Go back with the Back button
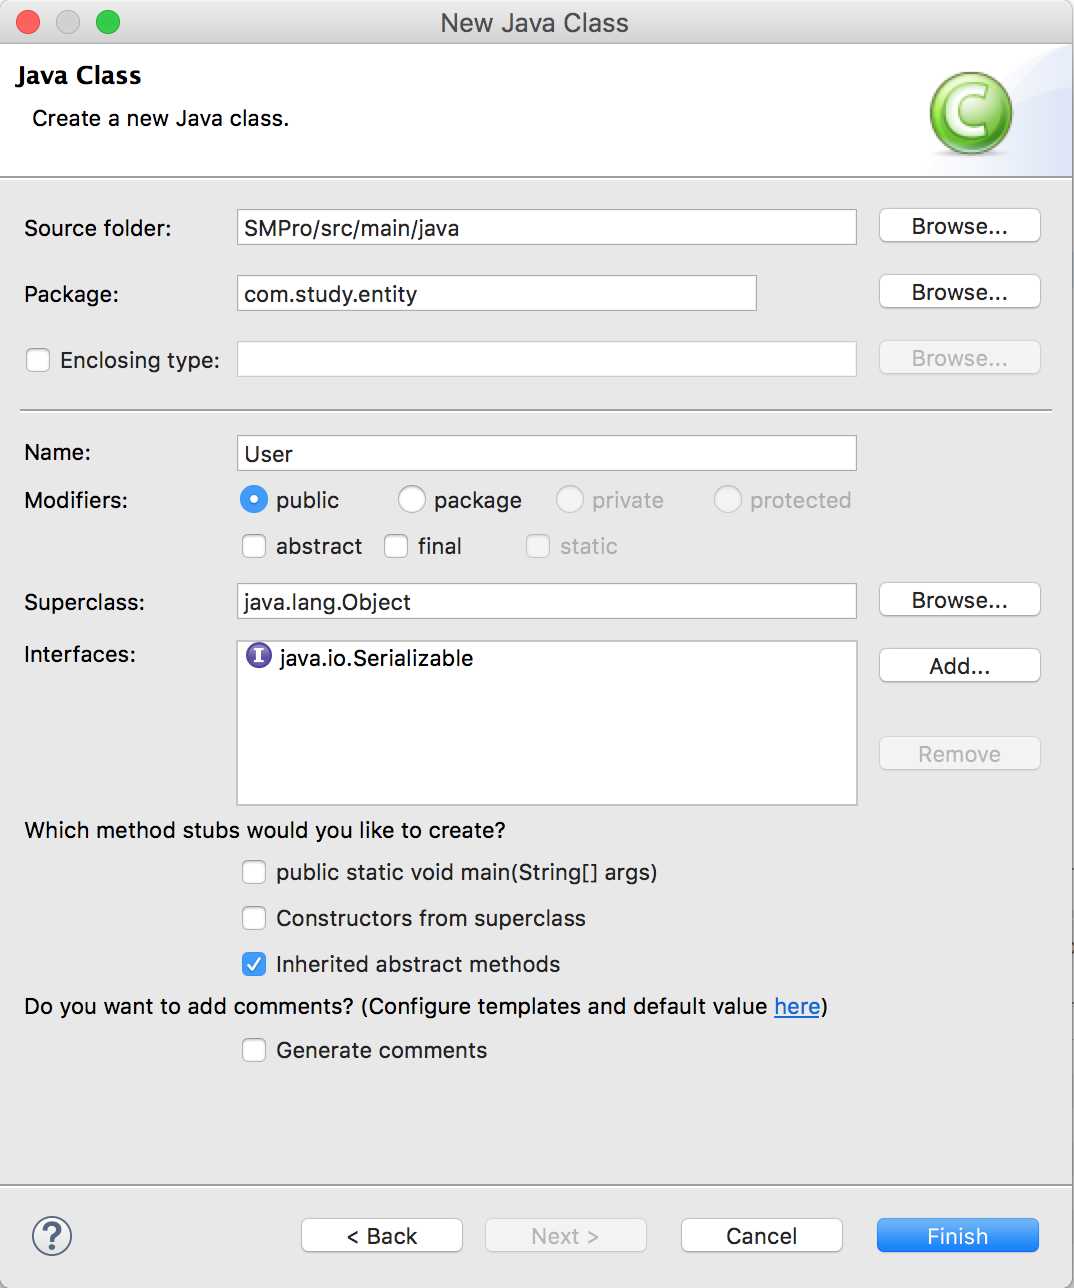Viewport: 1074px width, 1288px height. click(x=381, y=1236)
